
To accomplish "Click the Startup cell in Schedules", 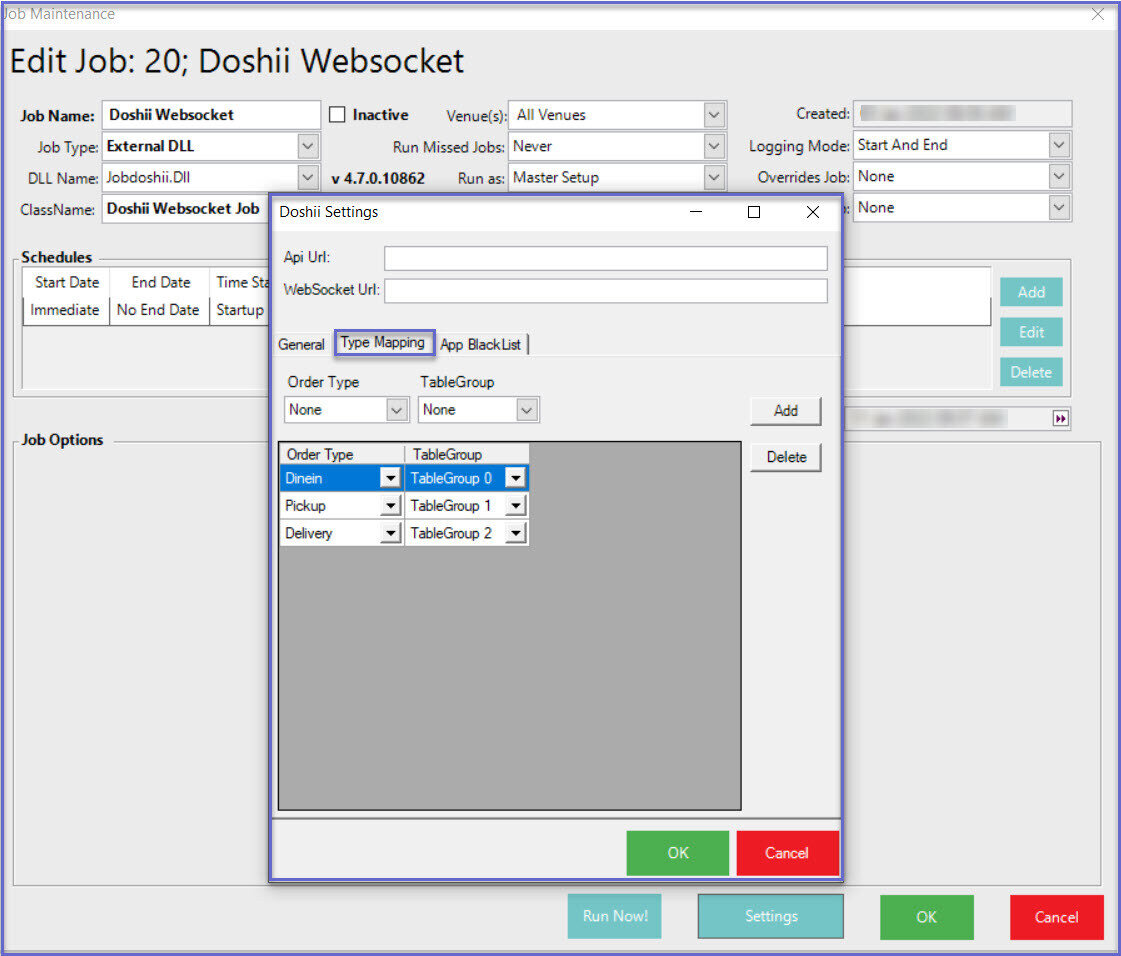I will click(240, 310).
